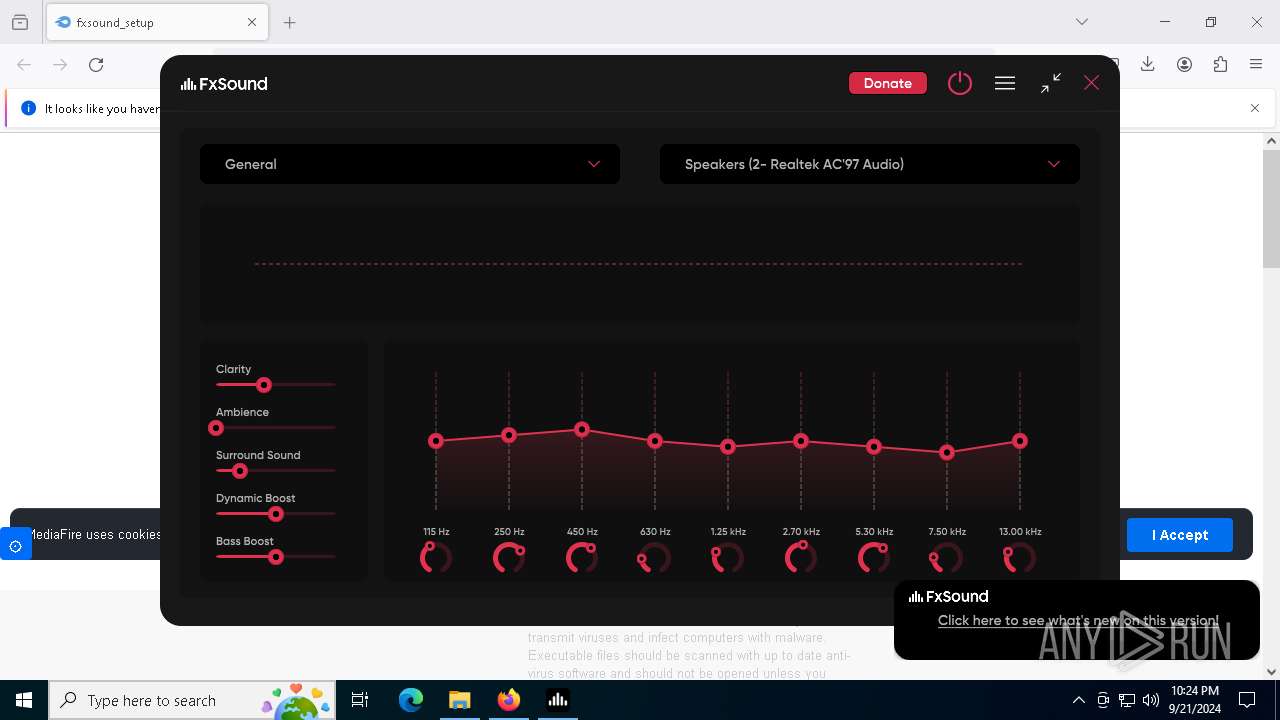The image size is (1280, 720).
Task: Toggle the FxSound power button
Action: click(959, 83)
